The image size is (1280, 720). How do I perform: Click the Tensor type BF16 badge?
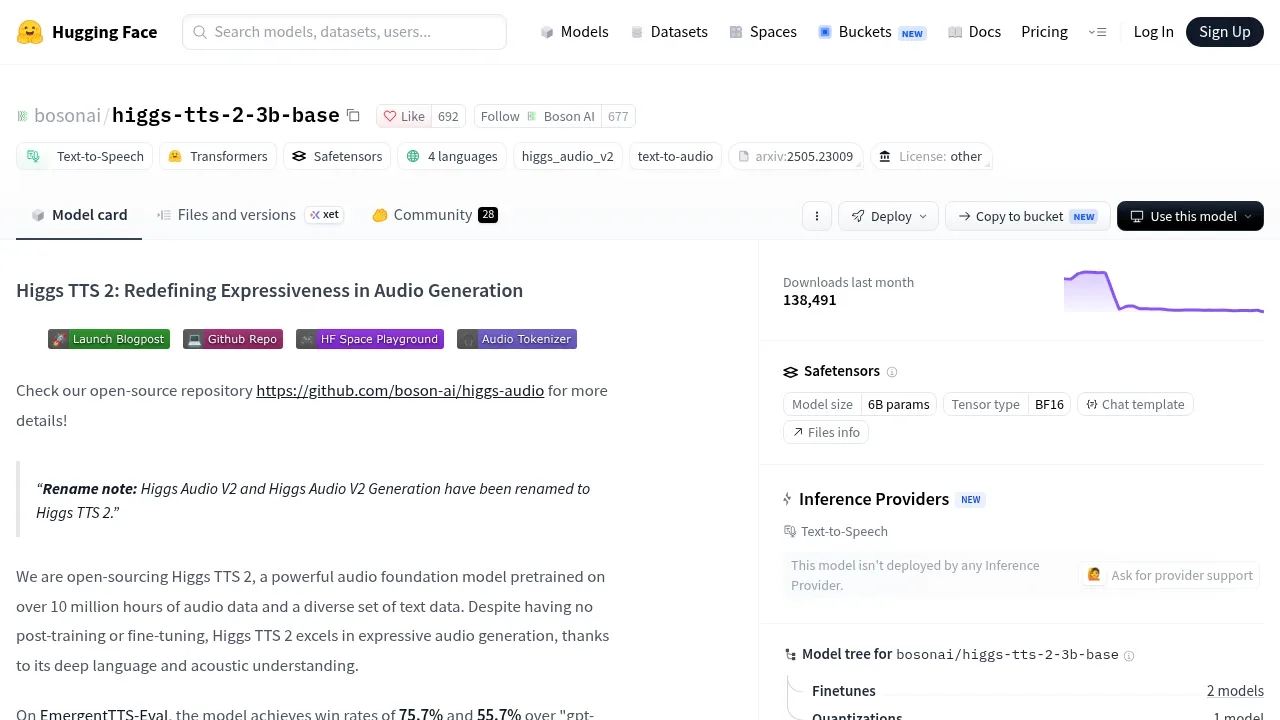pos(1007,404)
